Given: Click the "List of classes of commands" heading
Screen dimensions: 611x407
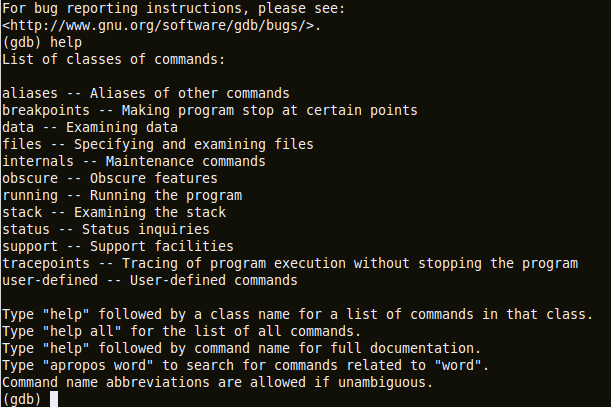Looking at the screenshot, I should 114,59.
